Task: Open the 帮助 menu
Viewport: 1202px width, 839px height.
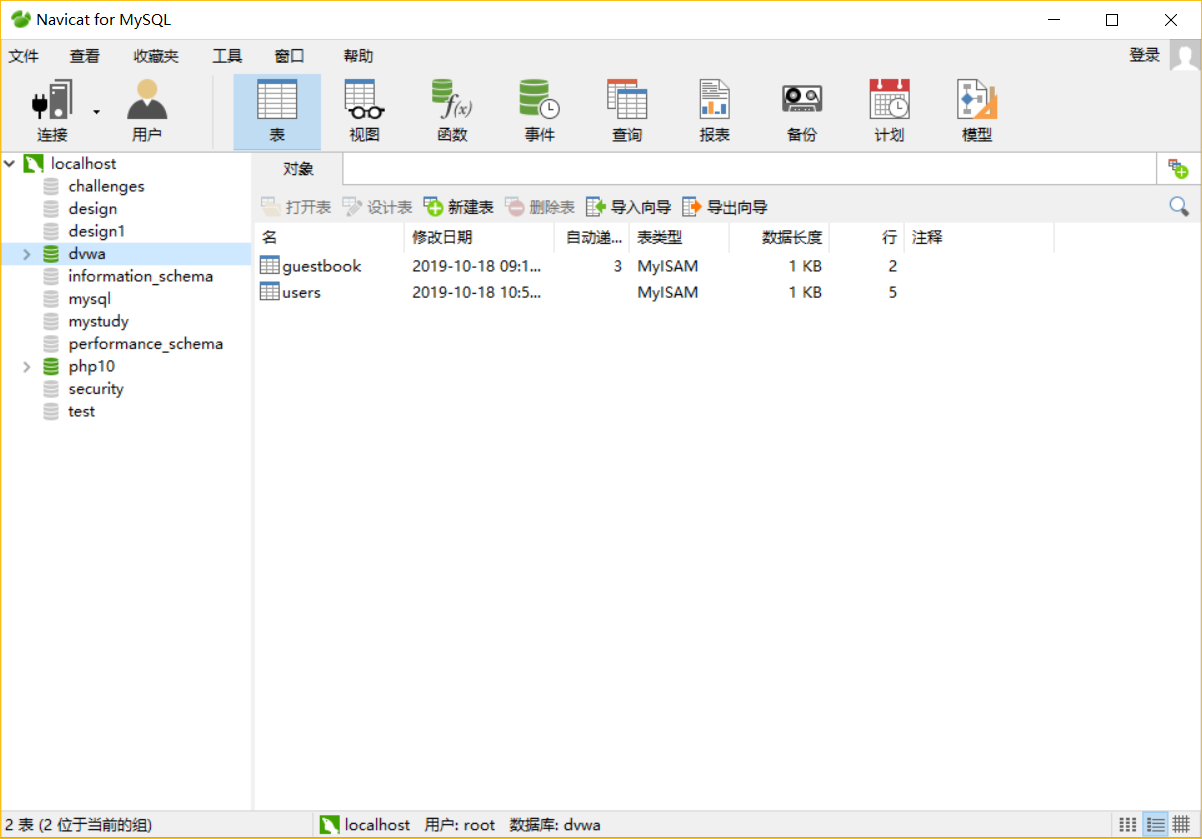Action: [358, 56]
